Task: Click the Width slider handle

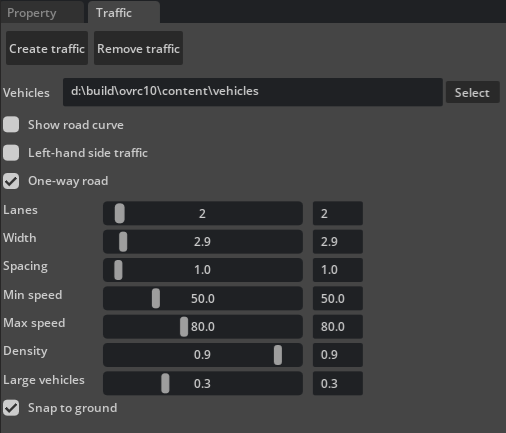Action: (x=123, y=242)
